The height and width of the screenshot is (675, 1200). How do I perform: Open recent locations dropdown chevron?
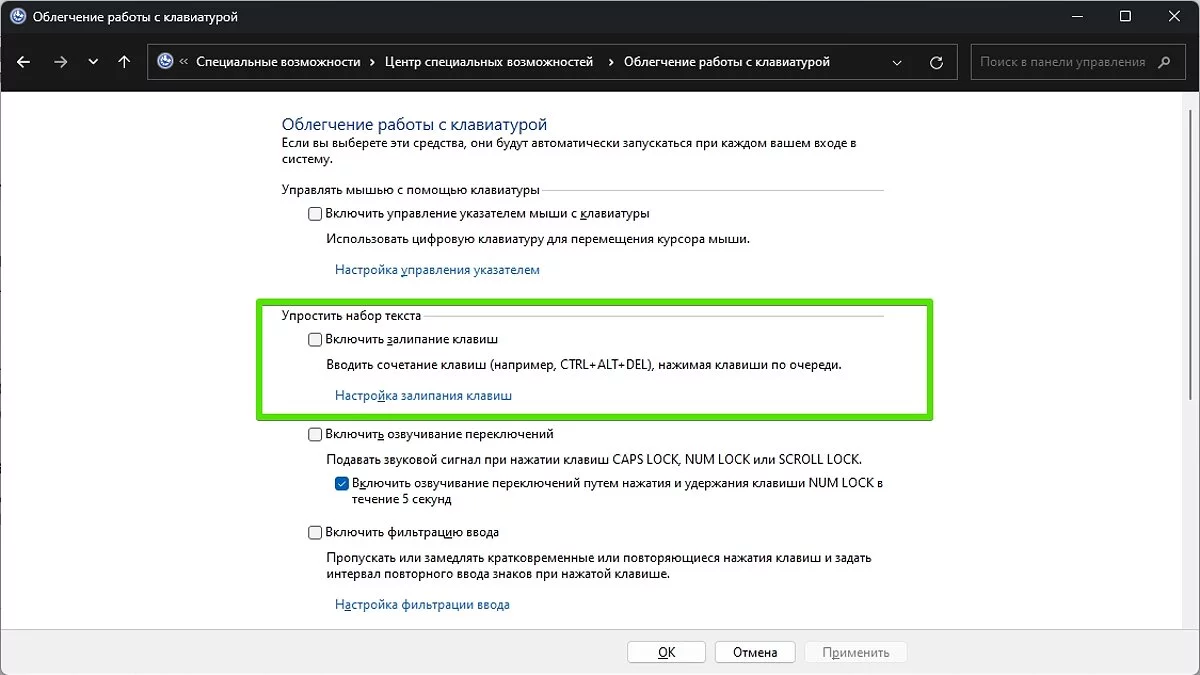(x=93, y=62)
